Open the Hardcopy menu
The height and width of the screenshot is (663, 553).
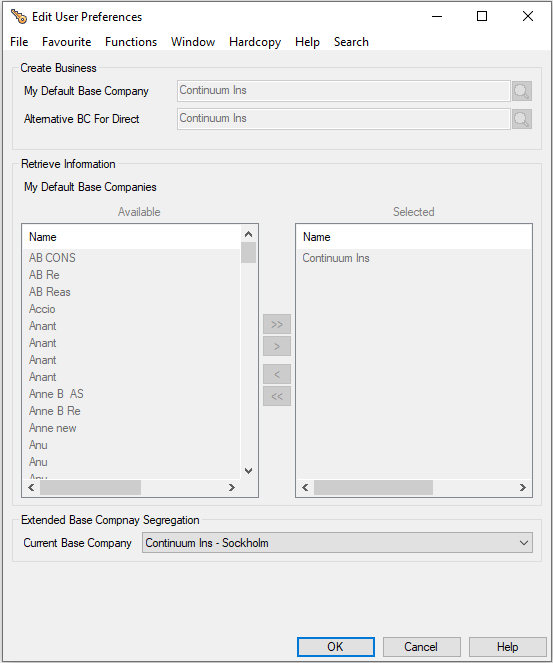[255, 42]
